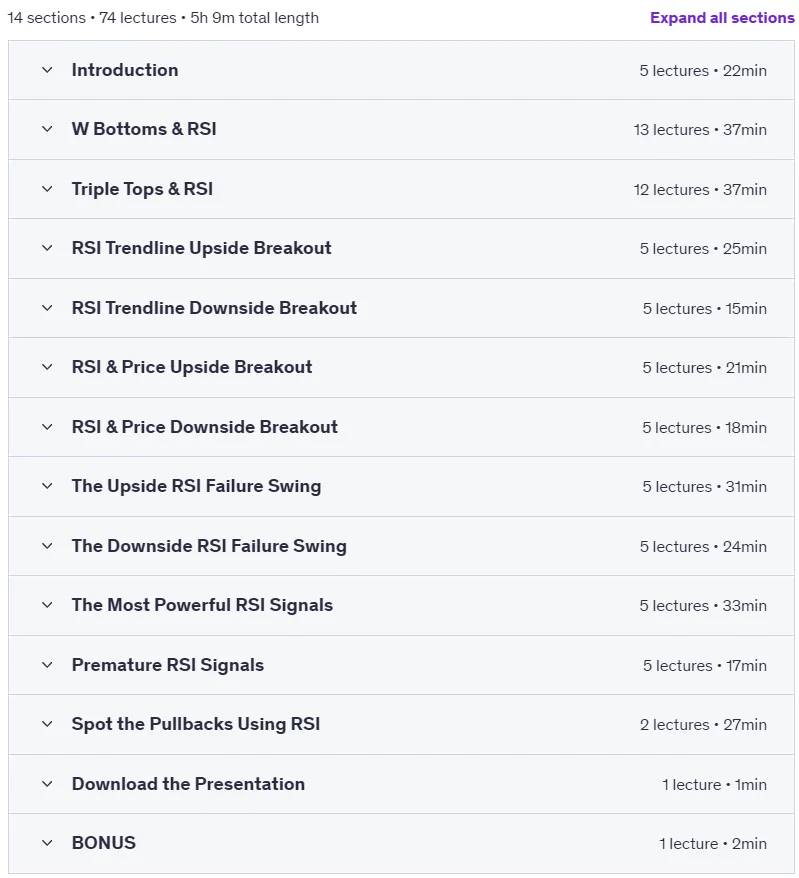Open The Most Powerful RSI Signals section
This screenshot has width=799, height=878.
[401, 605]
